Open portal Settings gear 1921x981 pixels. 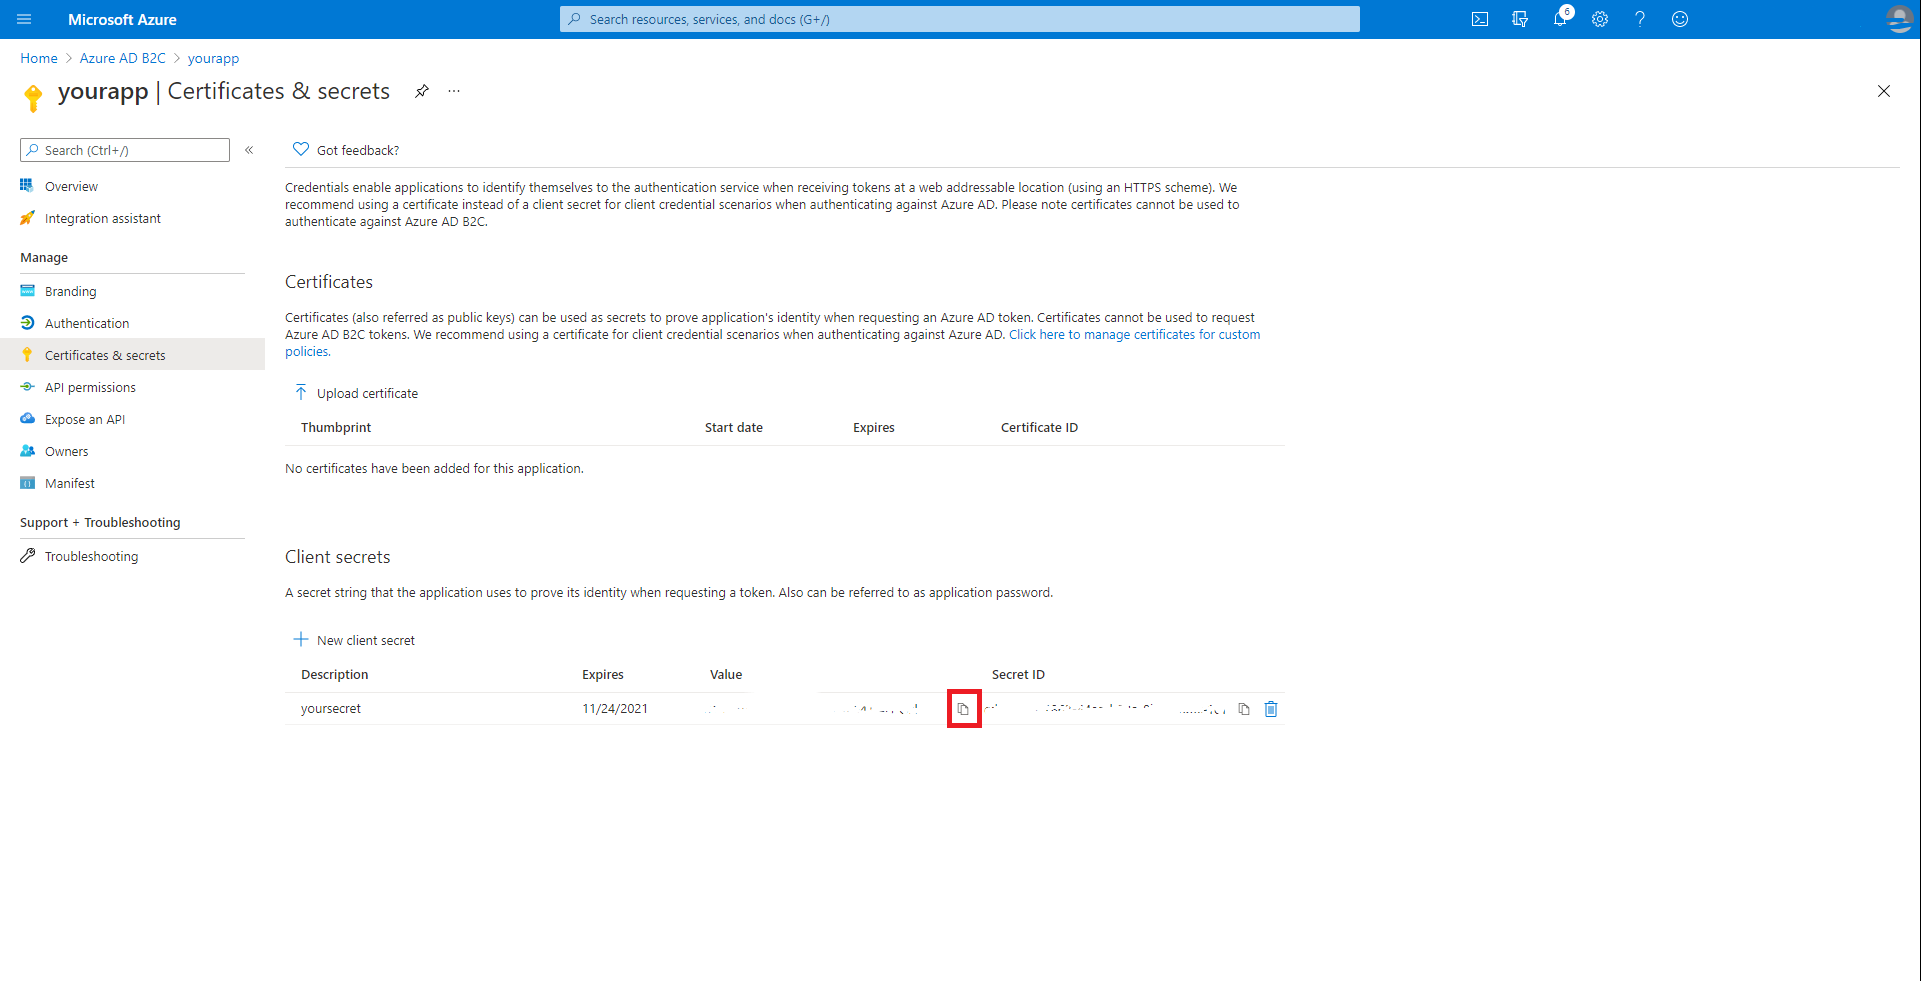click(1600, 19)
